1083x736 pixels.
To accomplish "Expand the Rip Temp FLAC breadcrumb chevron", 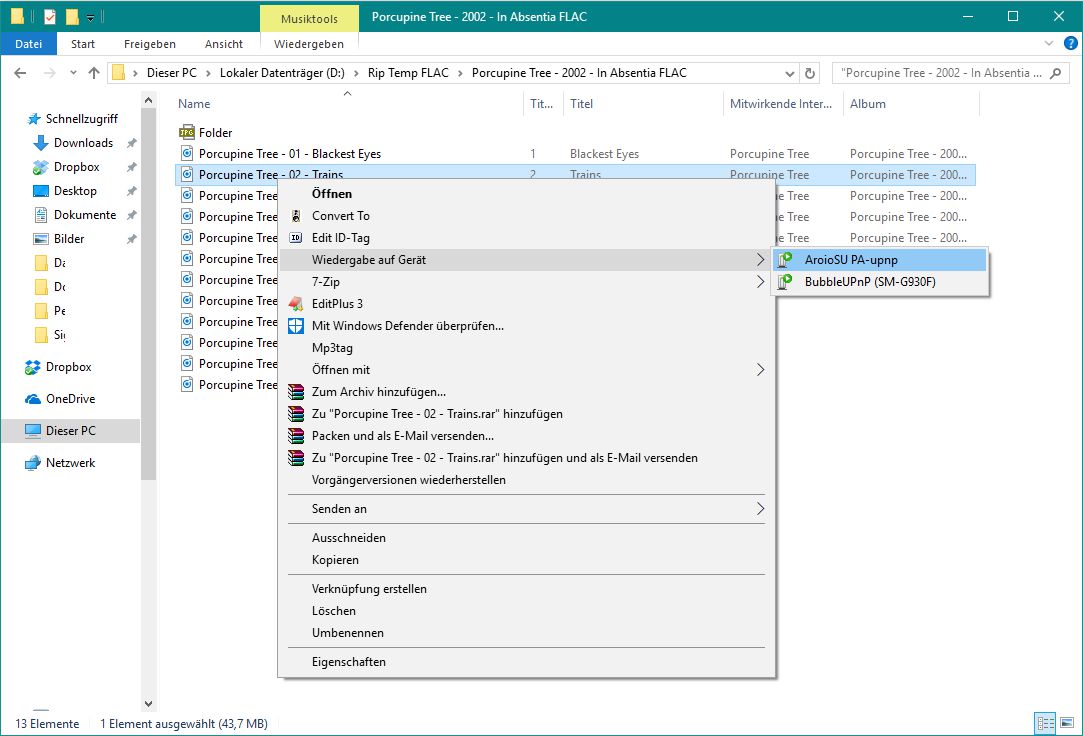I will pos(460,73).
